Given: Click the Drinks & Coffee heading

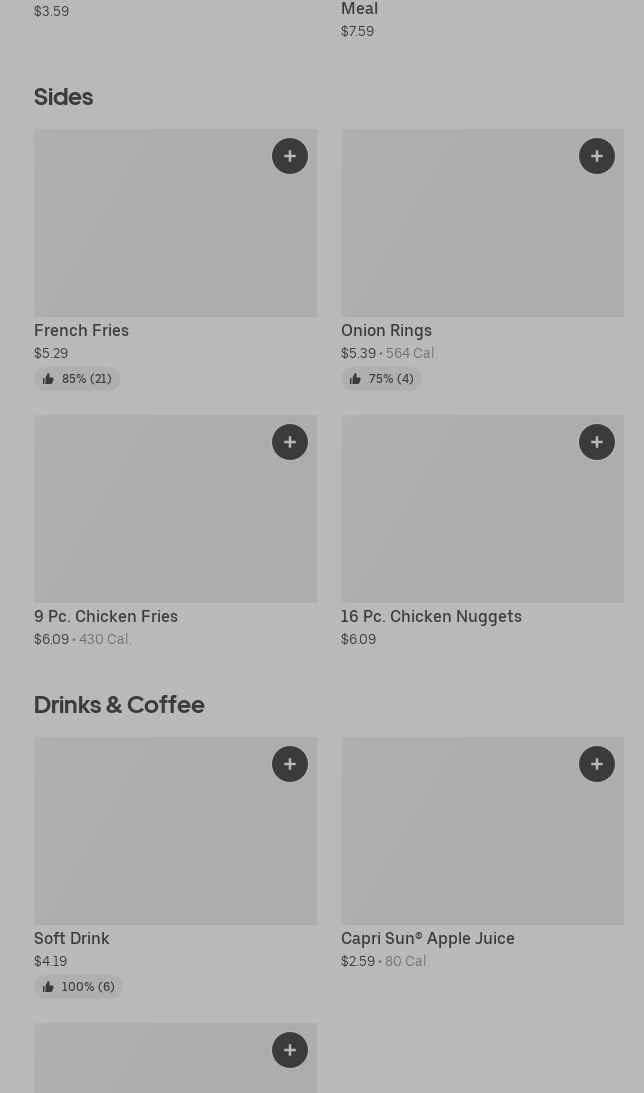Looking at the screenshot, I should (119, 704).
